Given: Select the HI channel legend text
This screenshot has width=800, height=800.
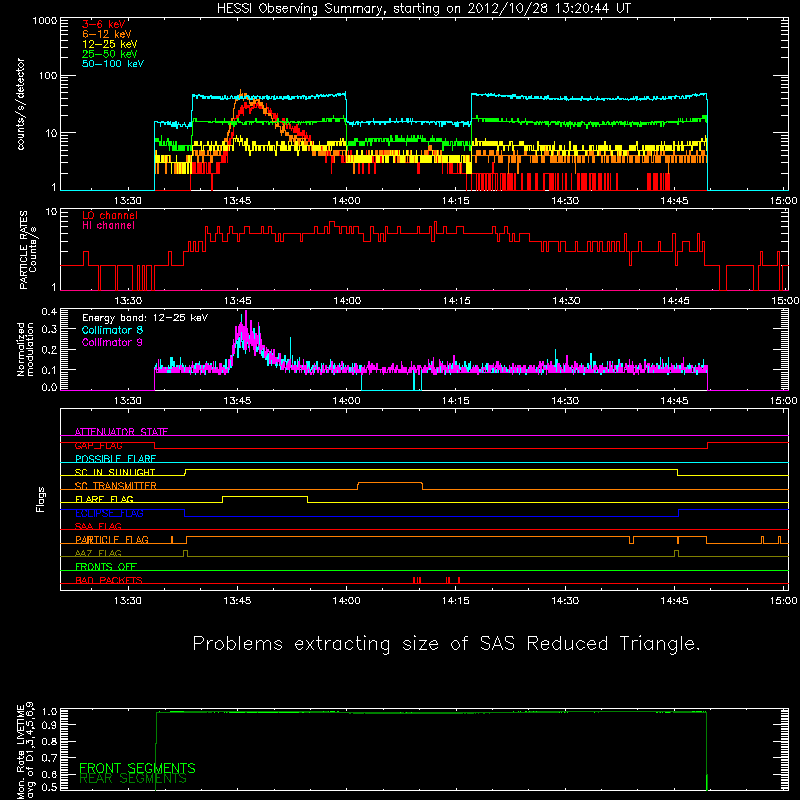Looking at the screenshot, I should [108, 226].
